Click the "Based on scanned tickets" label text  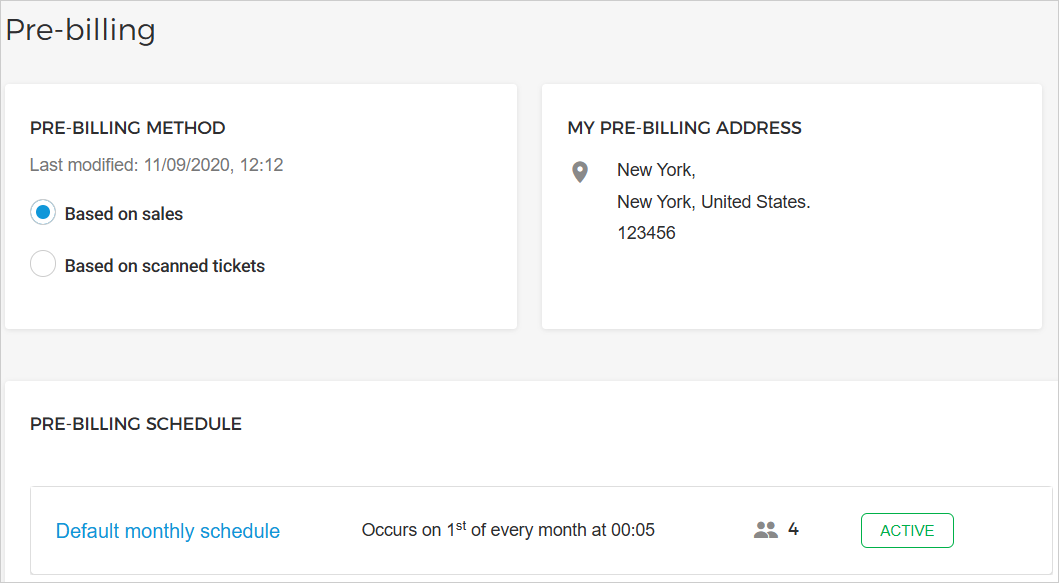(x=165, y=266)
